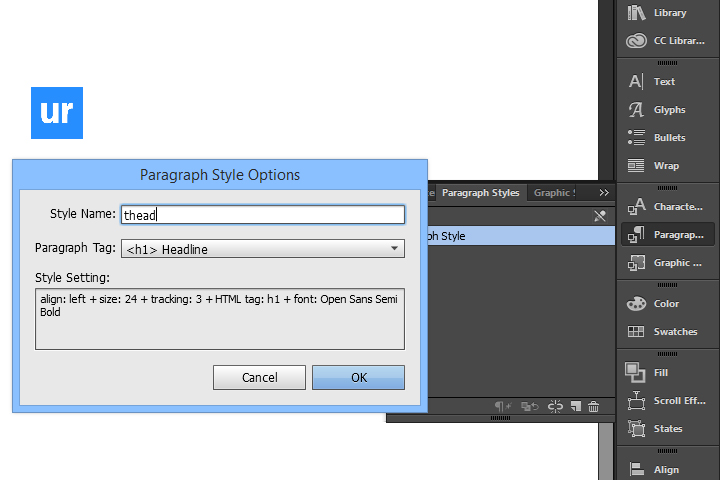
Task: Expand the collapsed panel tabs chevron
Action: click(x=604, y=193)
